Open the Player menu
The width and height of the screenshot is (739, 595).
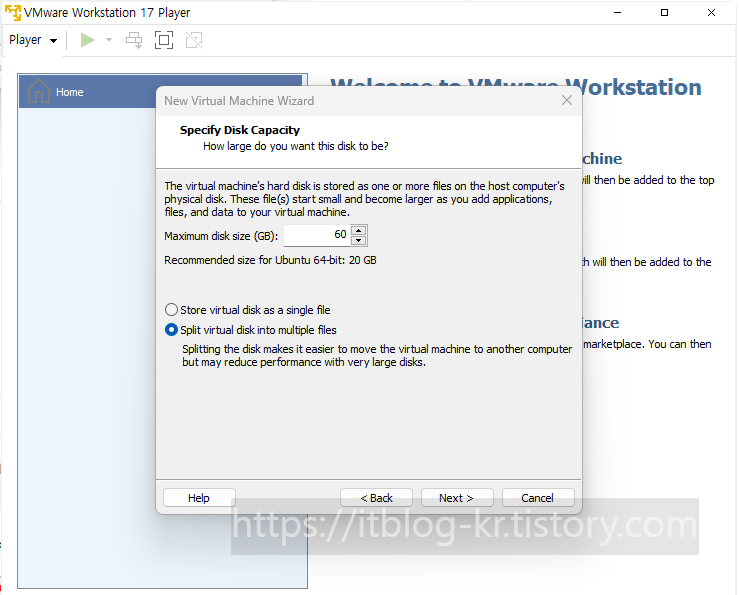[33, 40]
